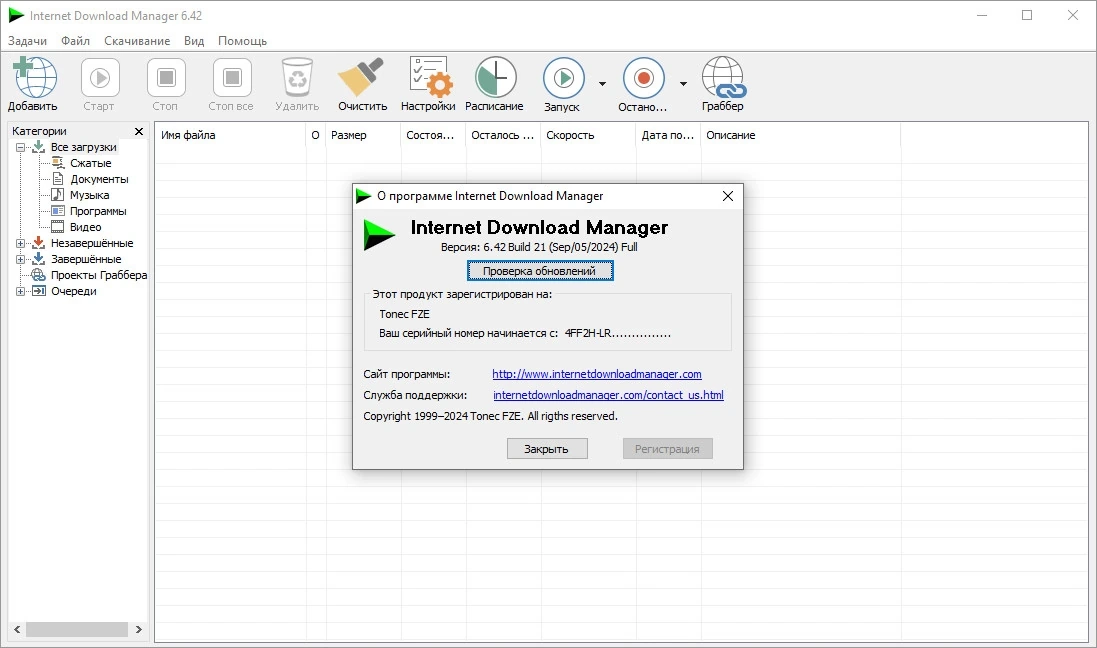This screenshot has width=1097, height=648.
Task: Click the Незавершённые red arrow icon
Action: [x=38, y=243]
